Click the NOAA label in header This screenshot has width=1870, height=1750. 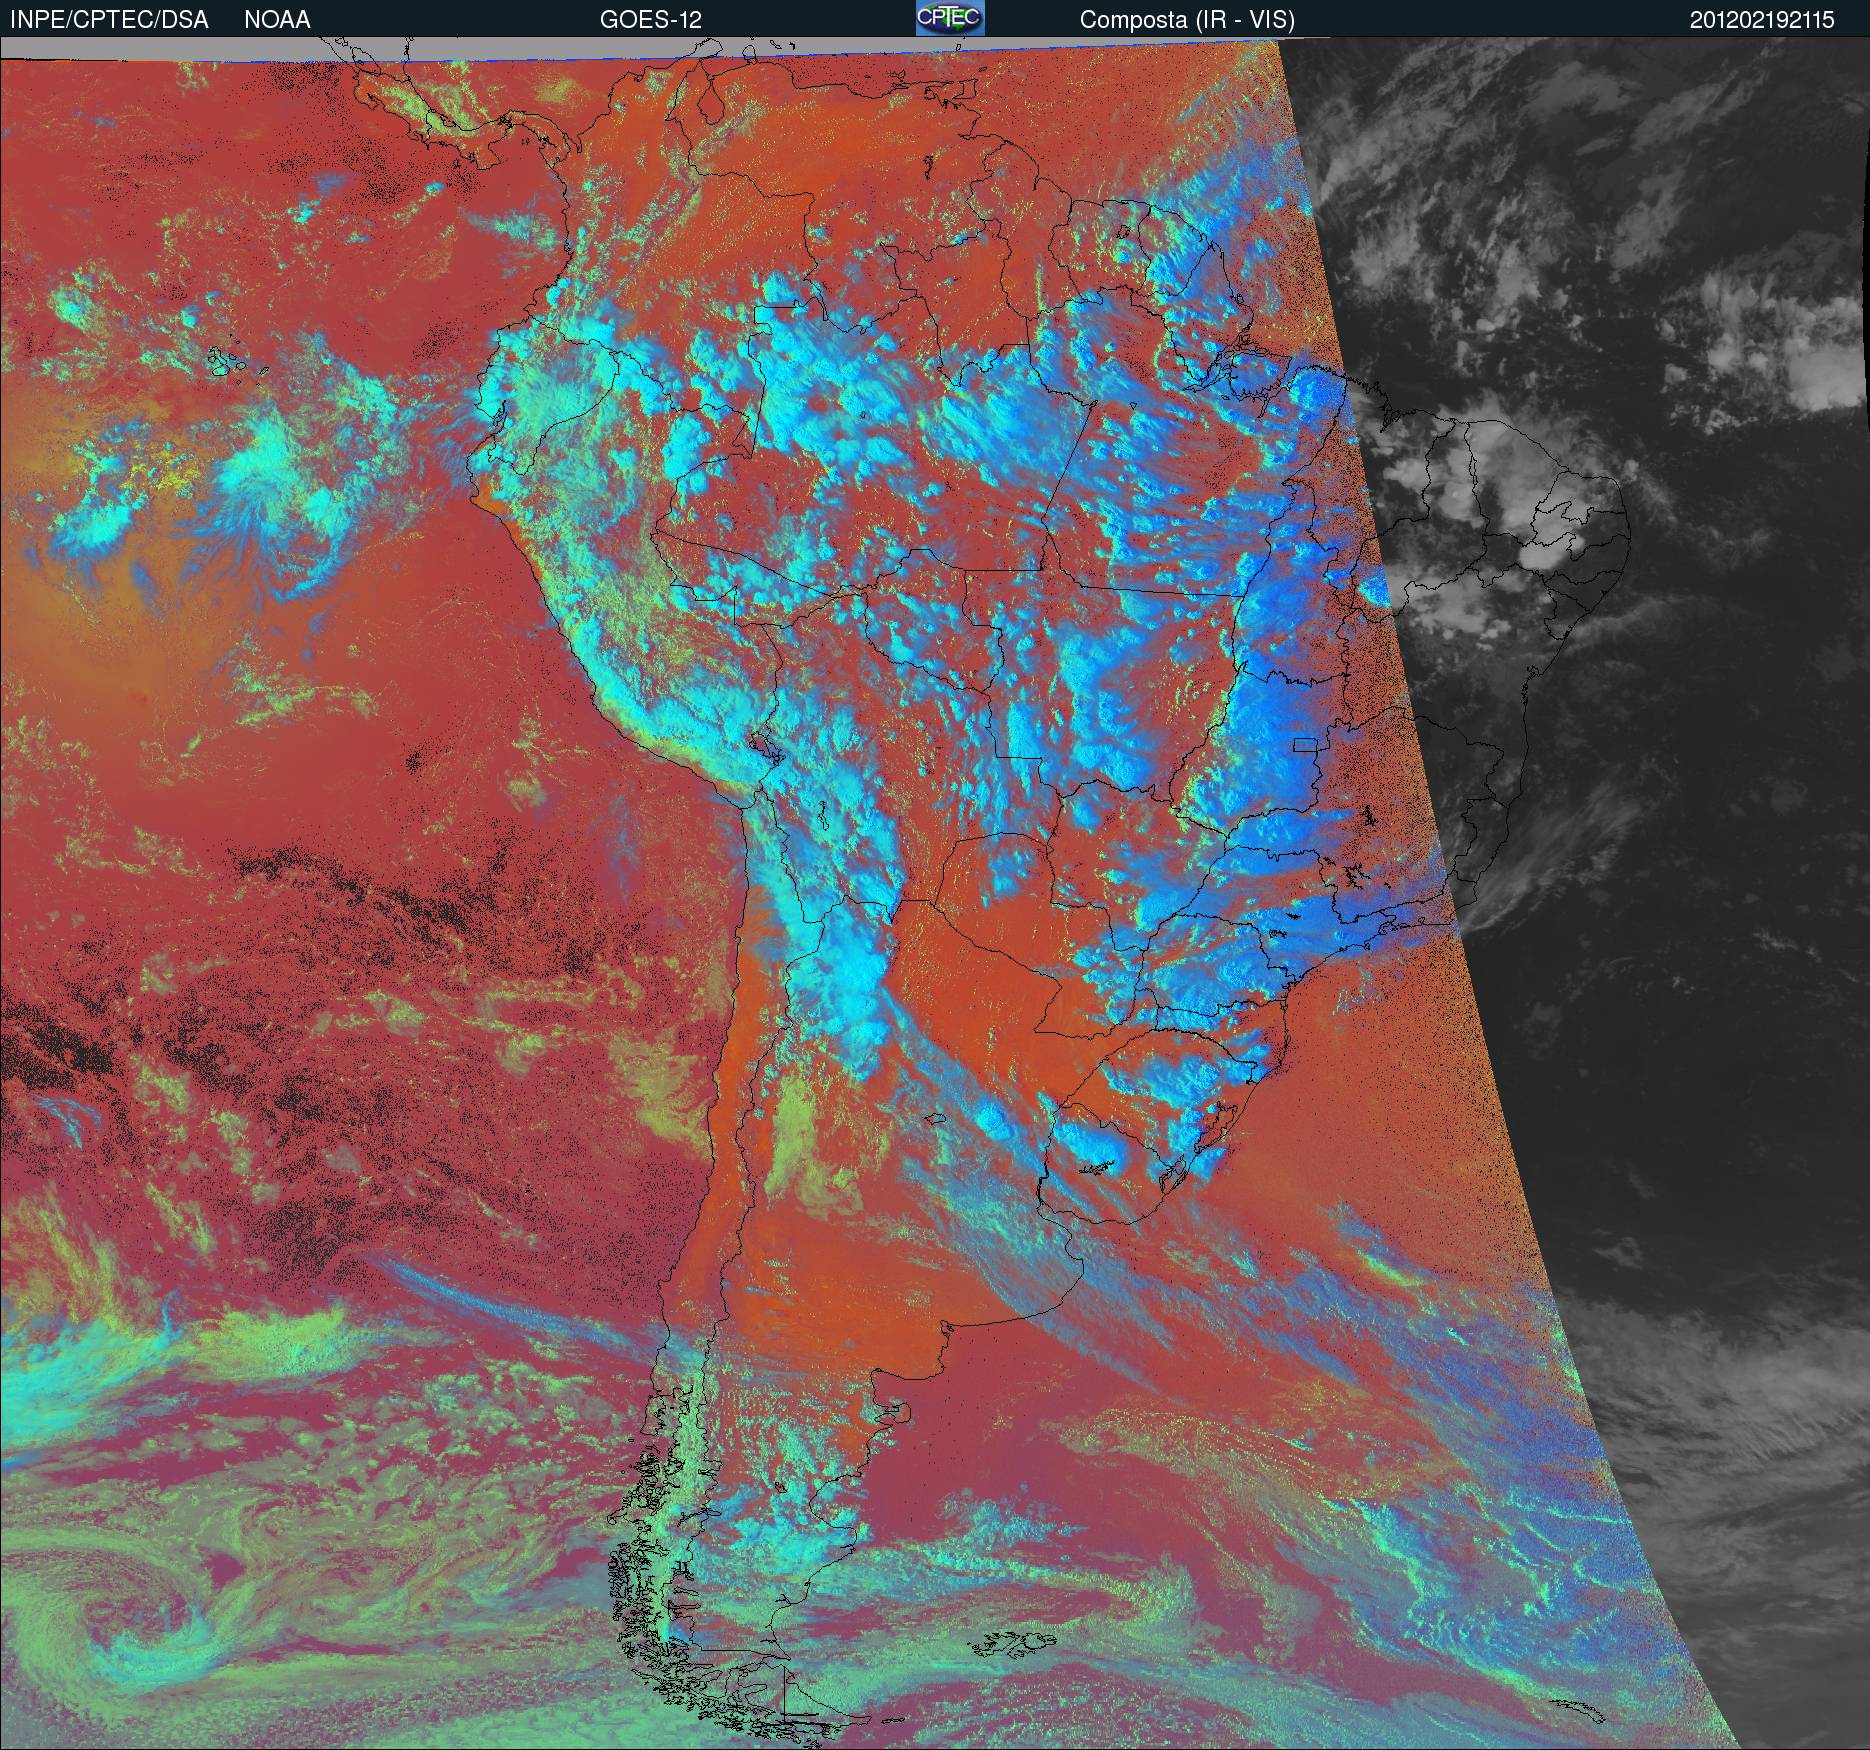[x=277, y=20]
